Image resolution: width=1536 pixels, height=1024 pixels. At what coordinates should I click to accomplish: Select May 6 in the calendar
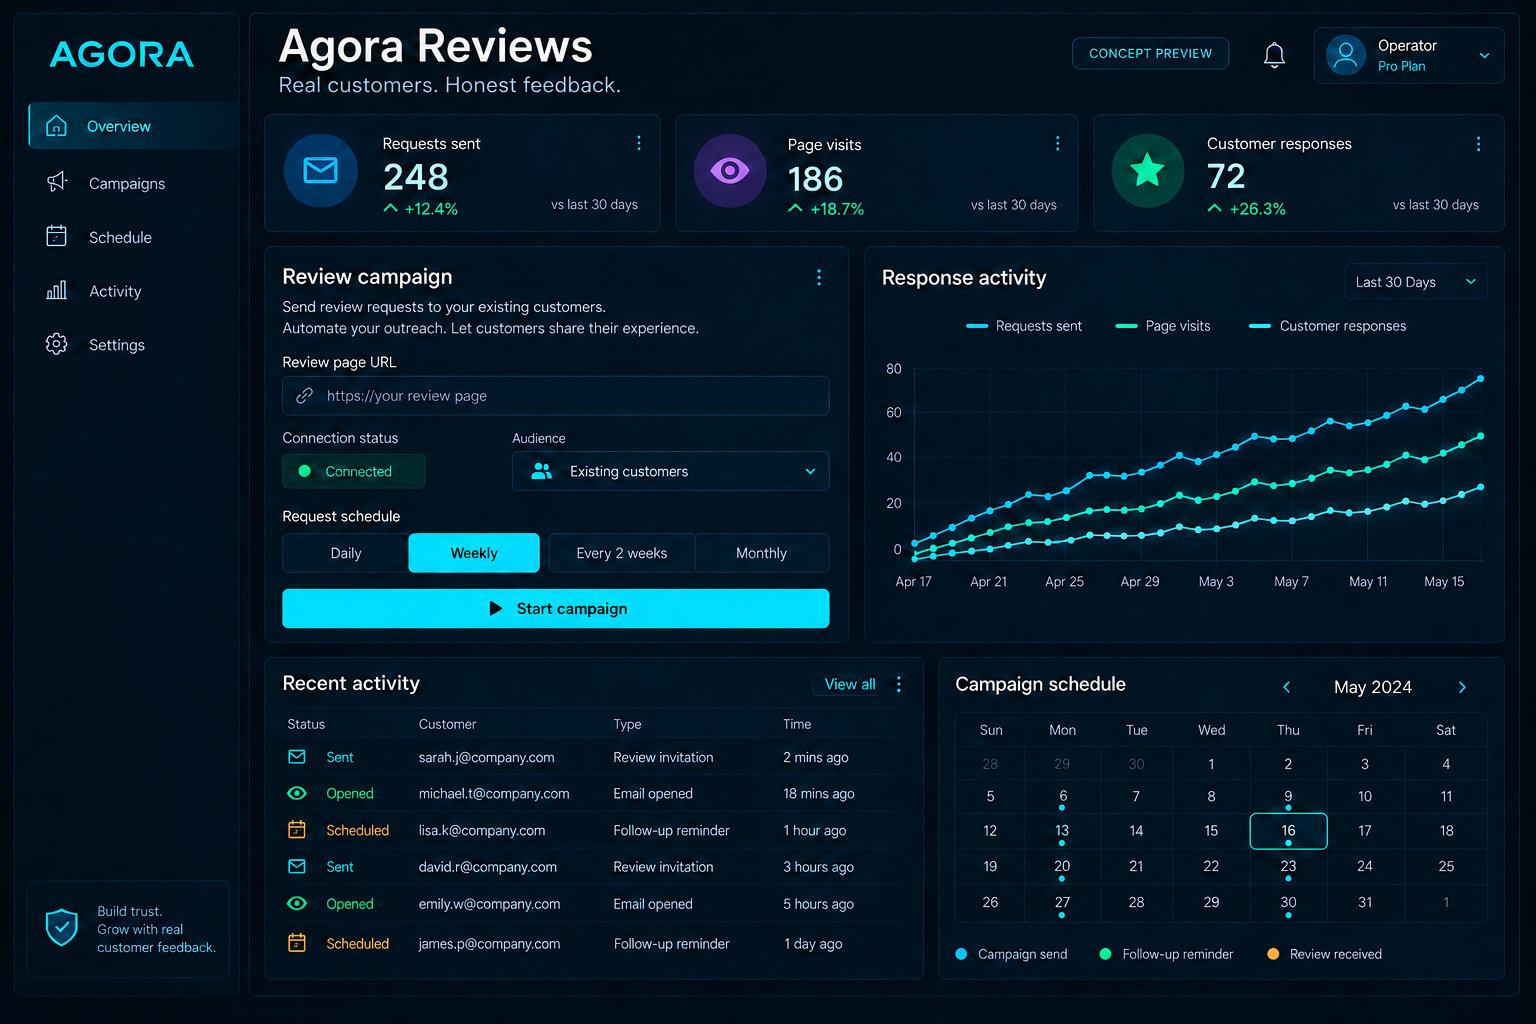click(1062, 797)
